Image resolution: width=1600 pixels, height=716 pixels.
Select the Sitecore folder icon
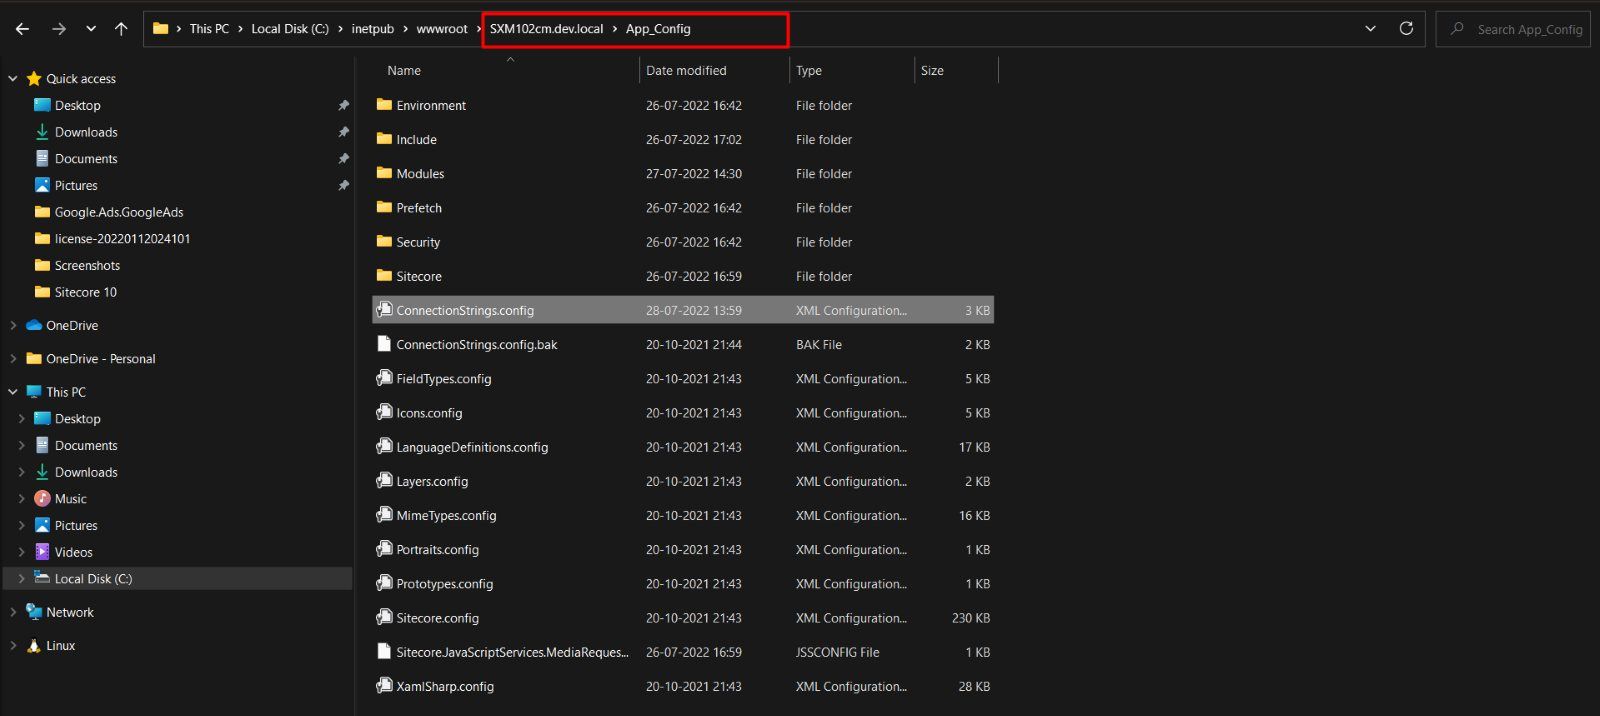[384, 275]
